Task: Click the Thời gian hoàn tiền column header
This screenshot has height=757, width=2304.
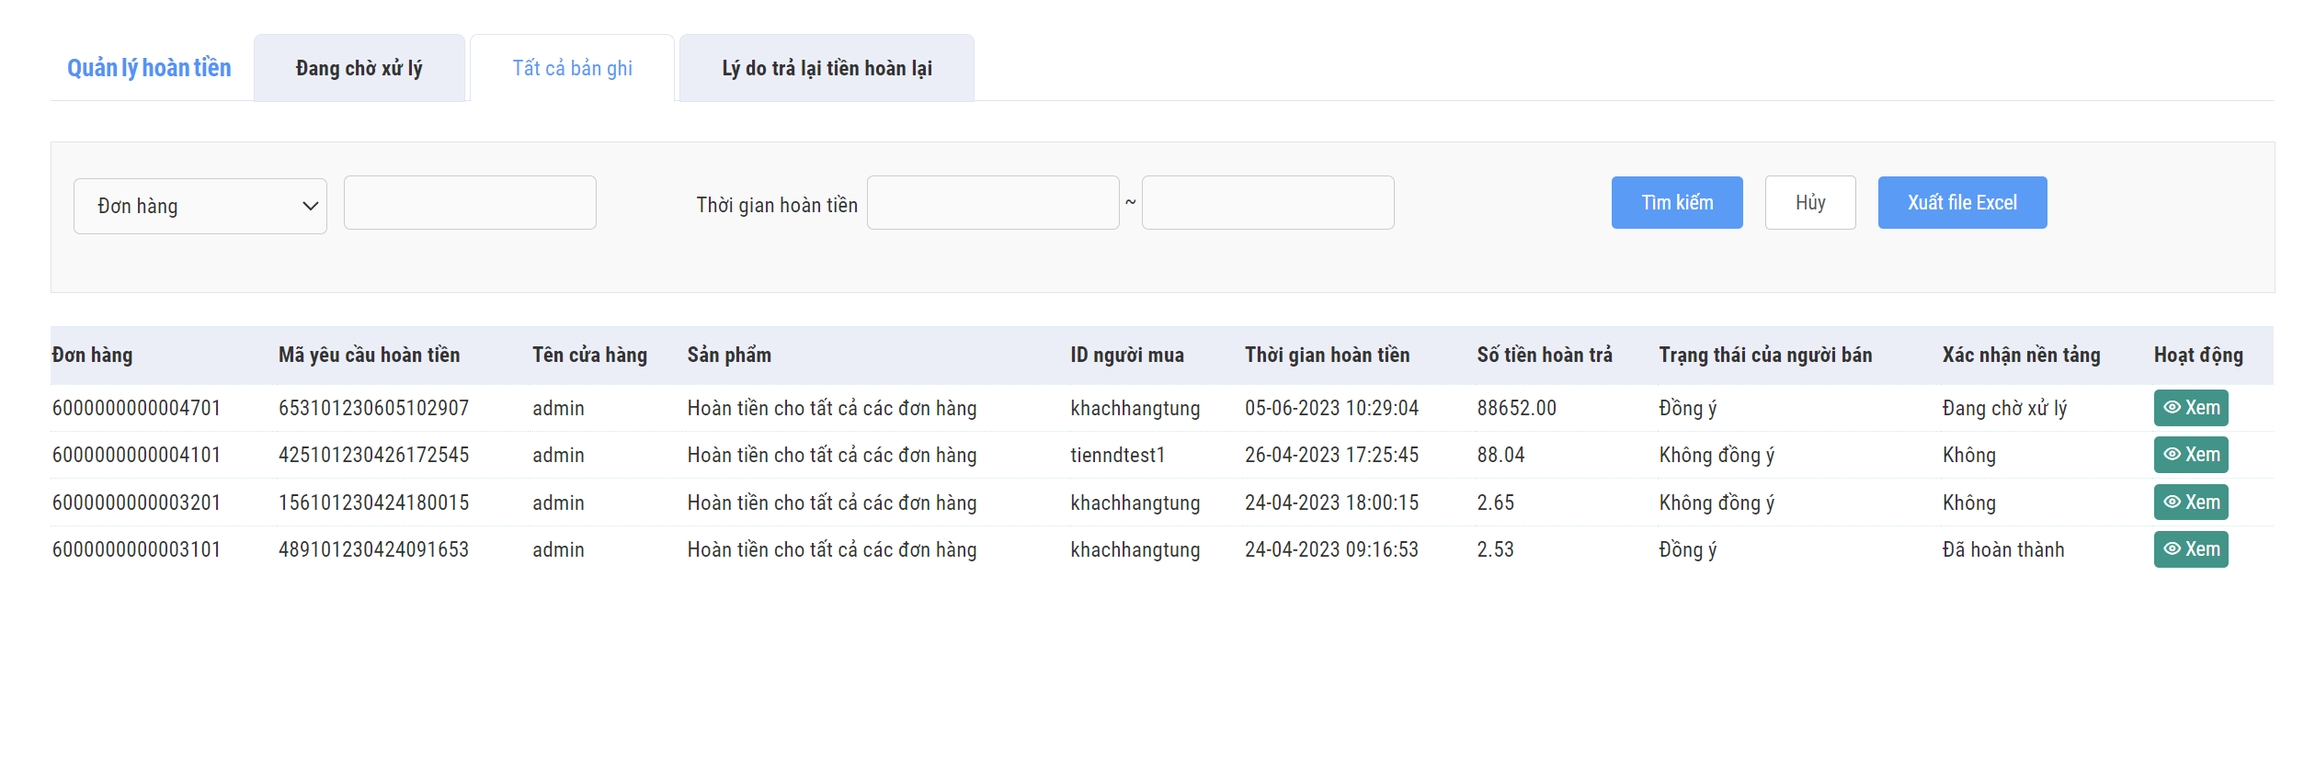Action: pos(1326,355)
